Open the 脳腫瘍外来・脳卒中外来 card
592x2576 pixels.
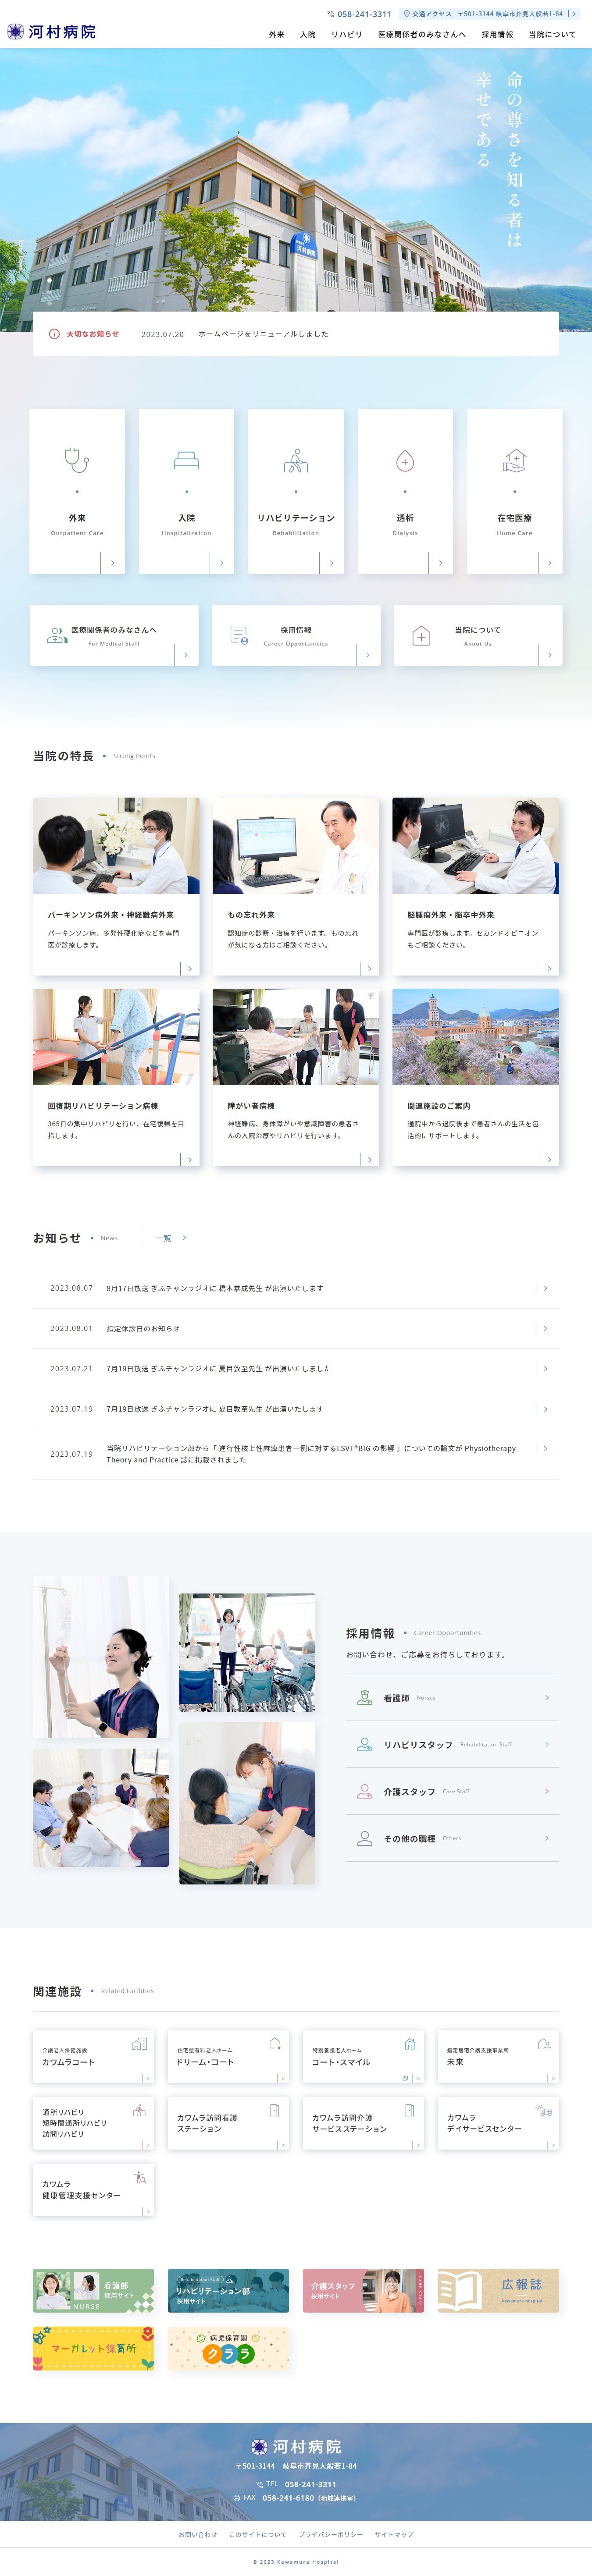476,886
